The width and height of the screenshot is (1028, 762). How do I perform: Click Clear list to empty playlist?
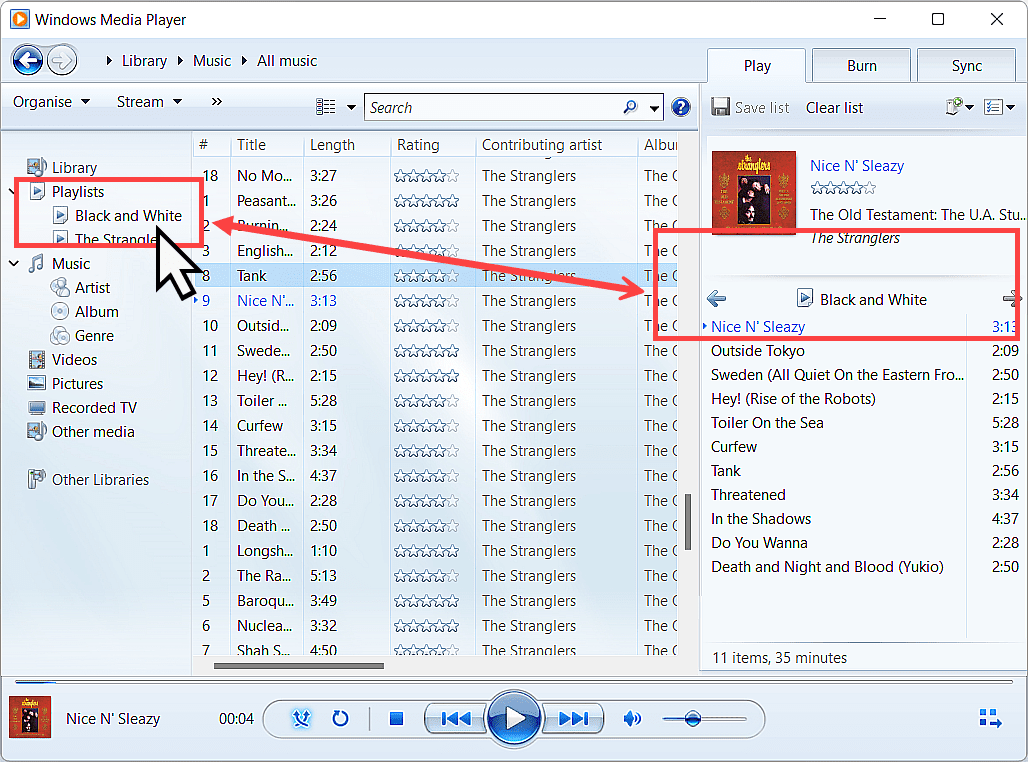coord(834,107)
